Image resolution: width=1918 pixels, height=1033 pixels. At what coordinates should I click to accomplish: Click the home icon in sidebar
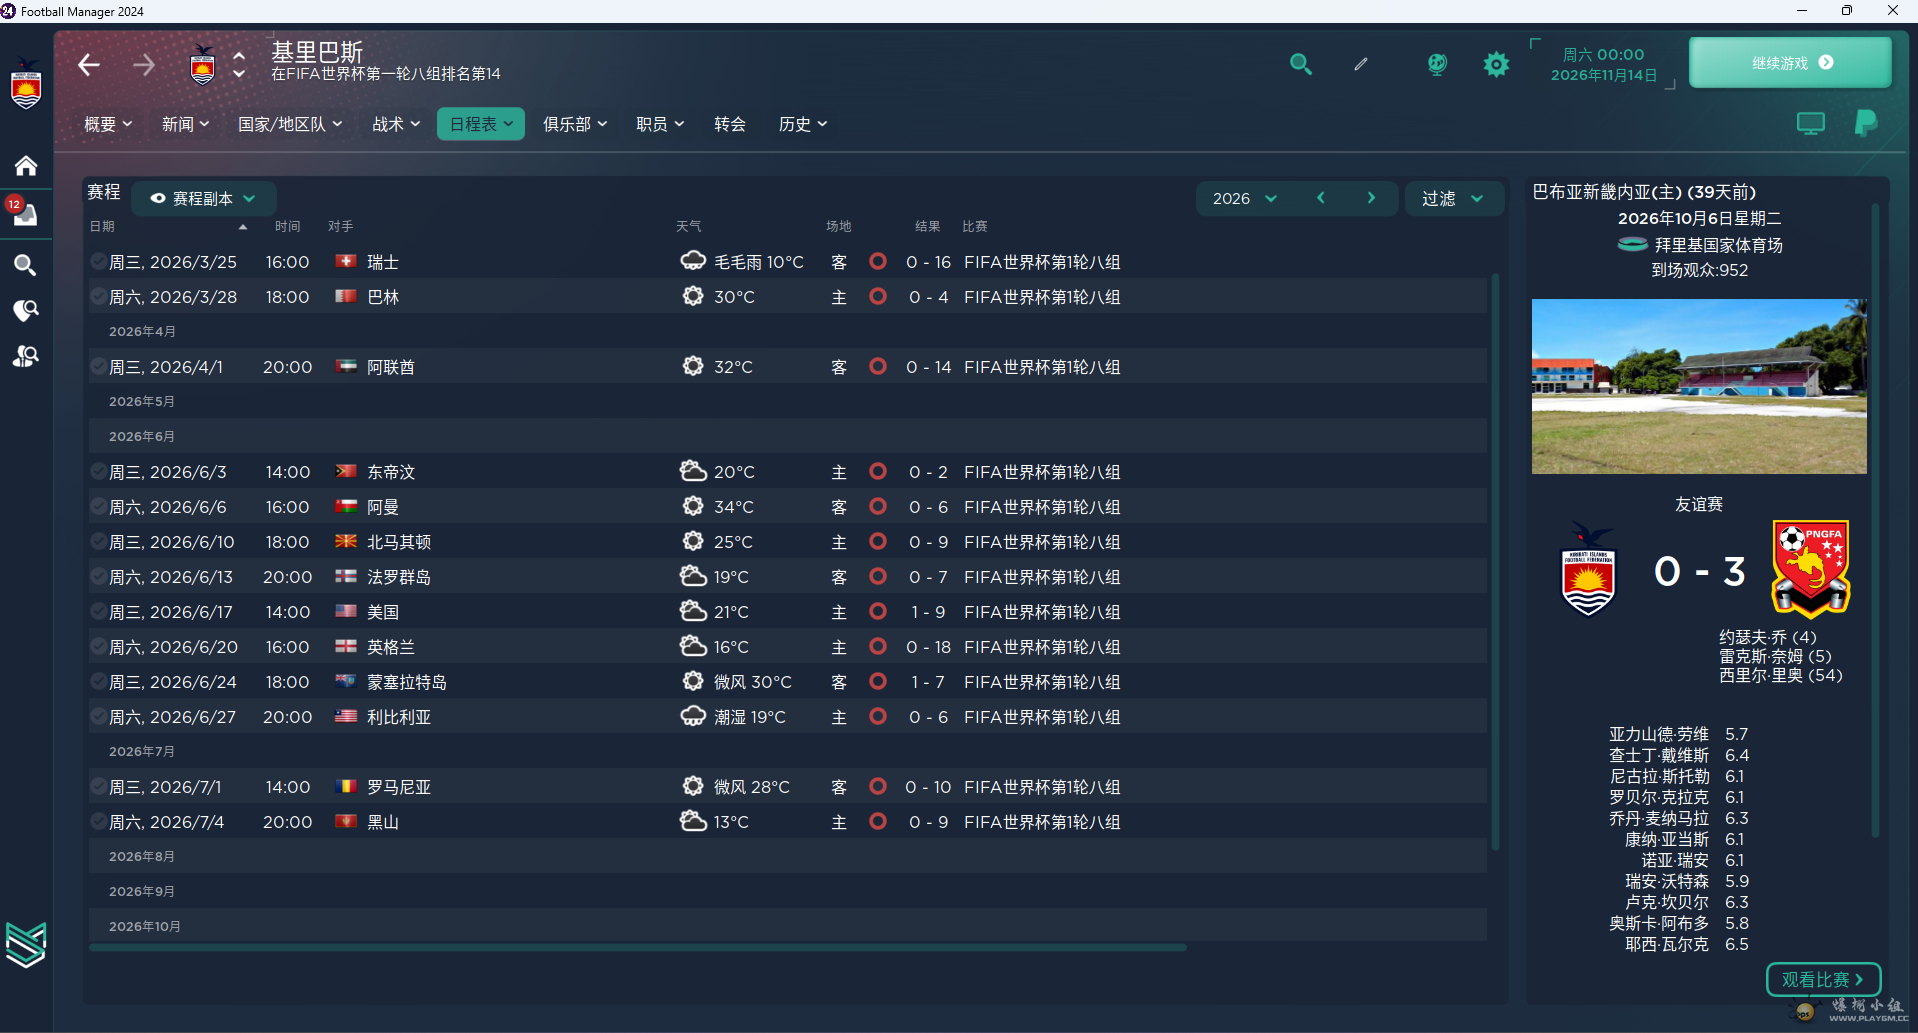(x=26, y=165)
